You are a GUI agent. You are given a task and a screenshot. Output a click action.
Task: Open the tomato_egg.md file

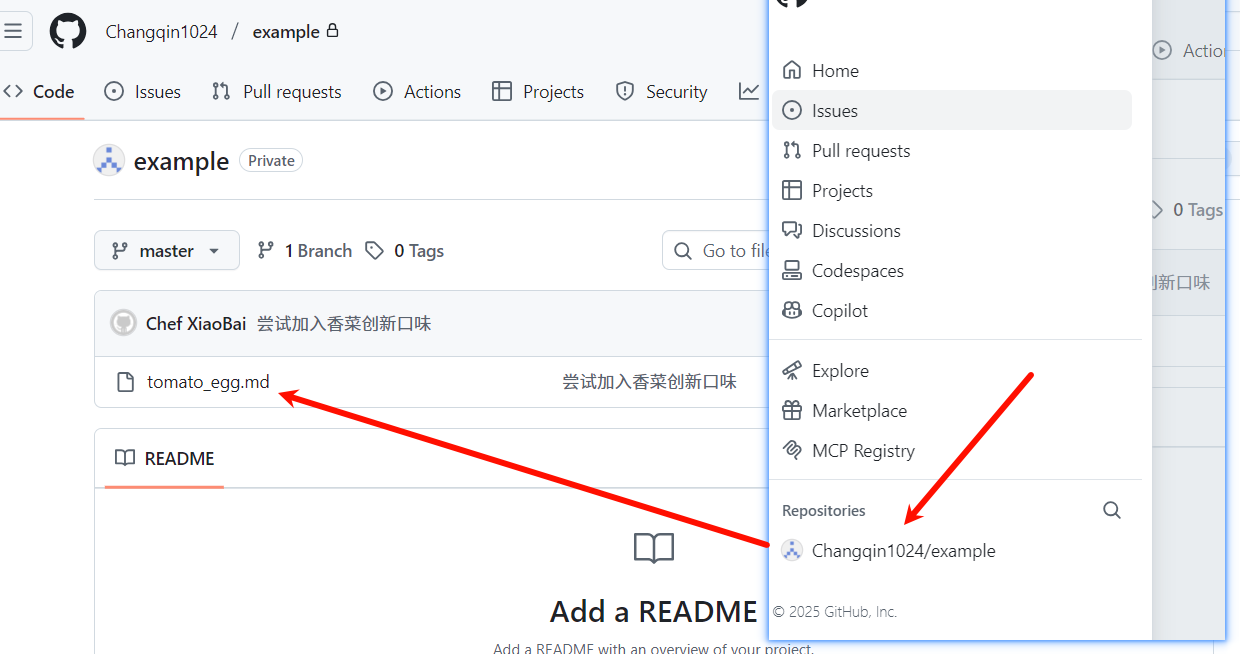[x=208, y=382]
